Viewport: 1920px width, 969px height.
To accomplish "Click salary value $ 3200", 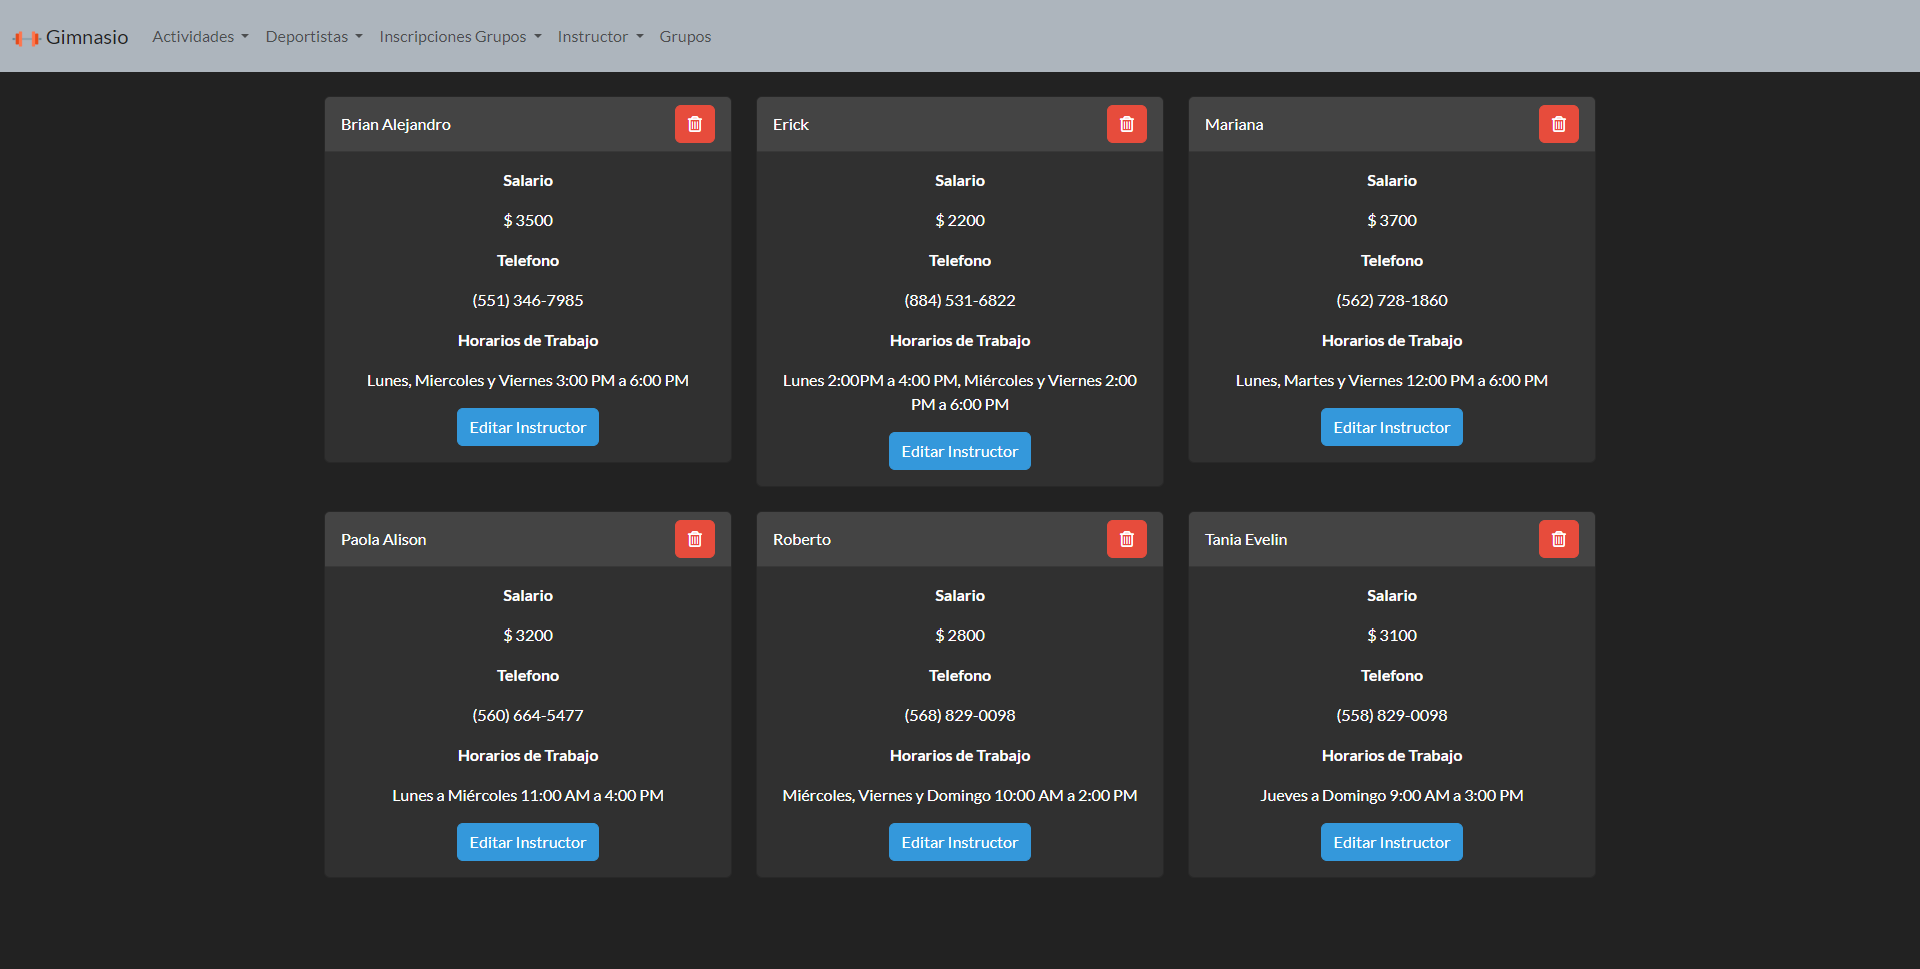I will pyautogui.click(x=528, y=635).
